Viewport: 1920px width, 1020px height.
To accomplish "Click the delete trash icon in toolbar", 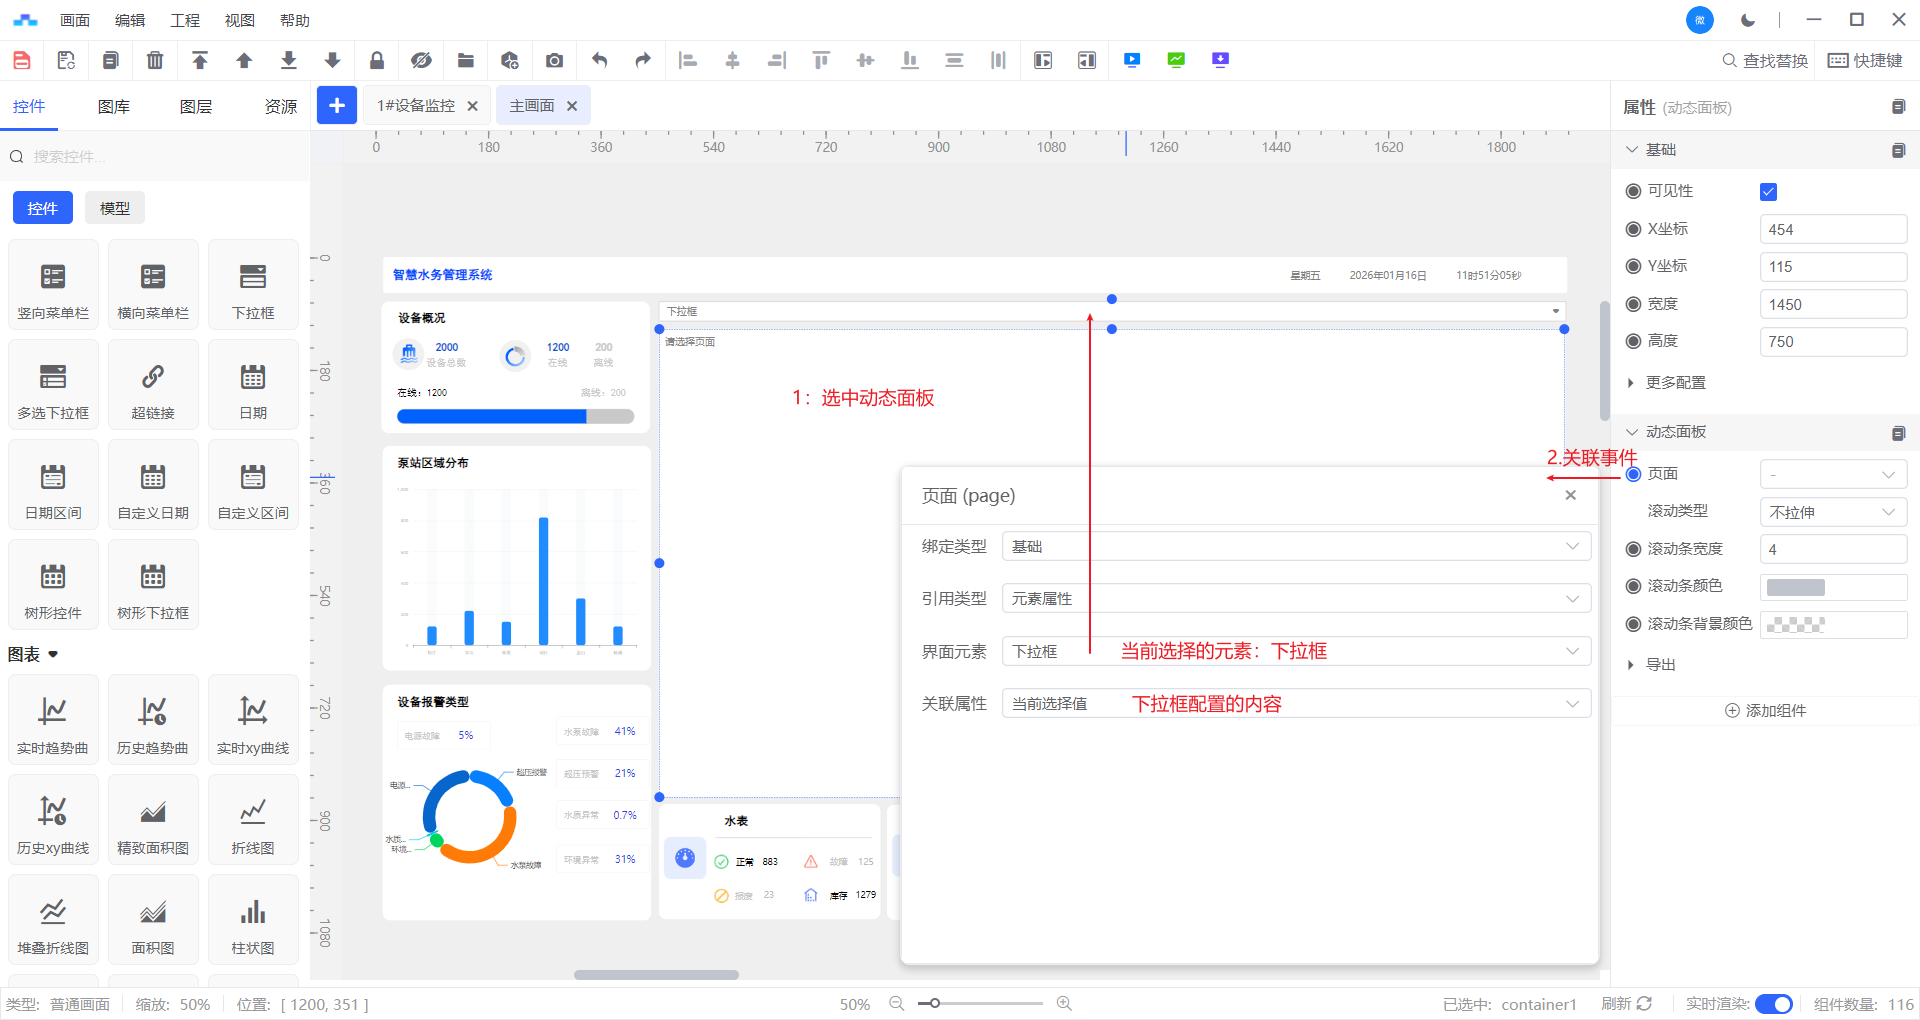I will tap(155, 61).
